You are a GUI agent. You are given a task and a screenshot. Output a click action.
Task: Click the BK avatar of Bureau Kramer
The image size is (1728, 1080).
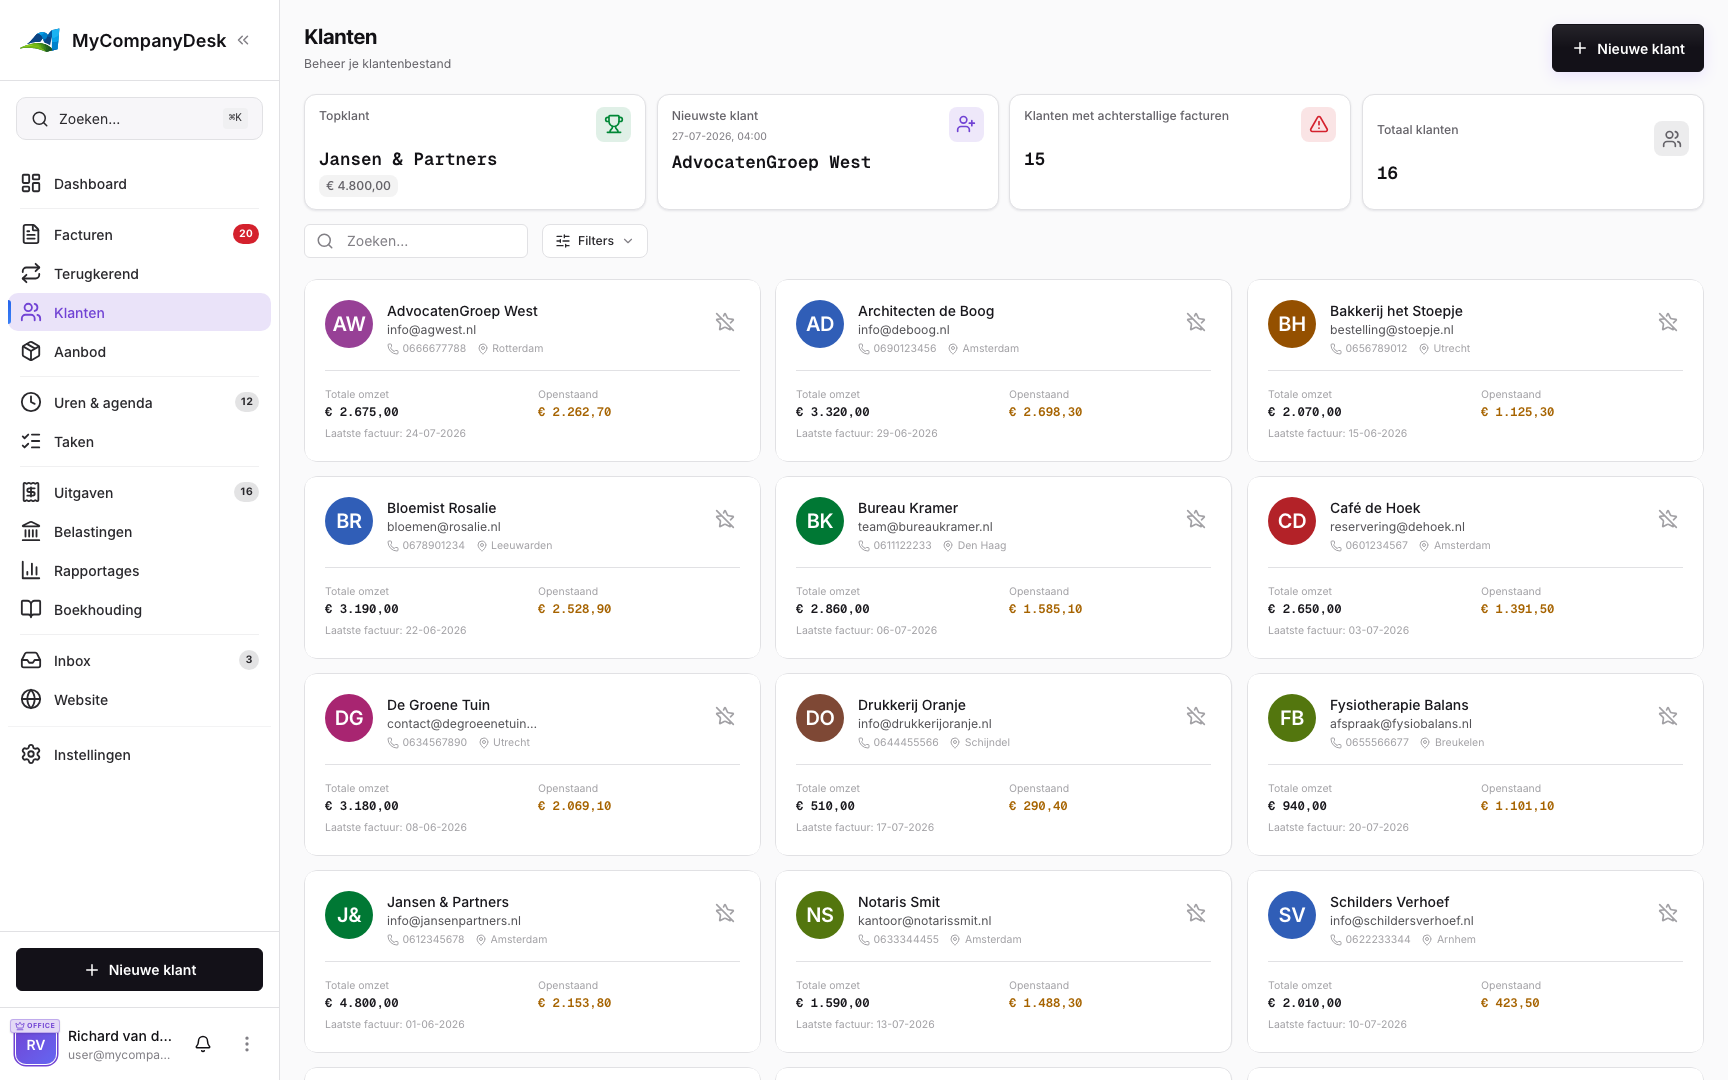(x=820, y=521)
